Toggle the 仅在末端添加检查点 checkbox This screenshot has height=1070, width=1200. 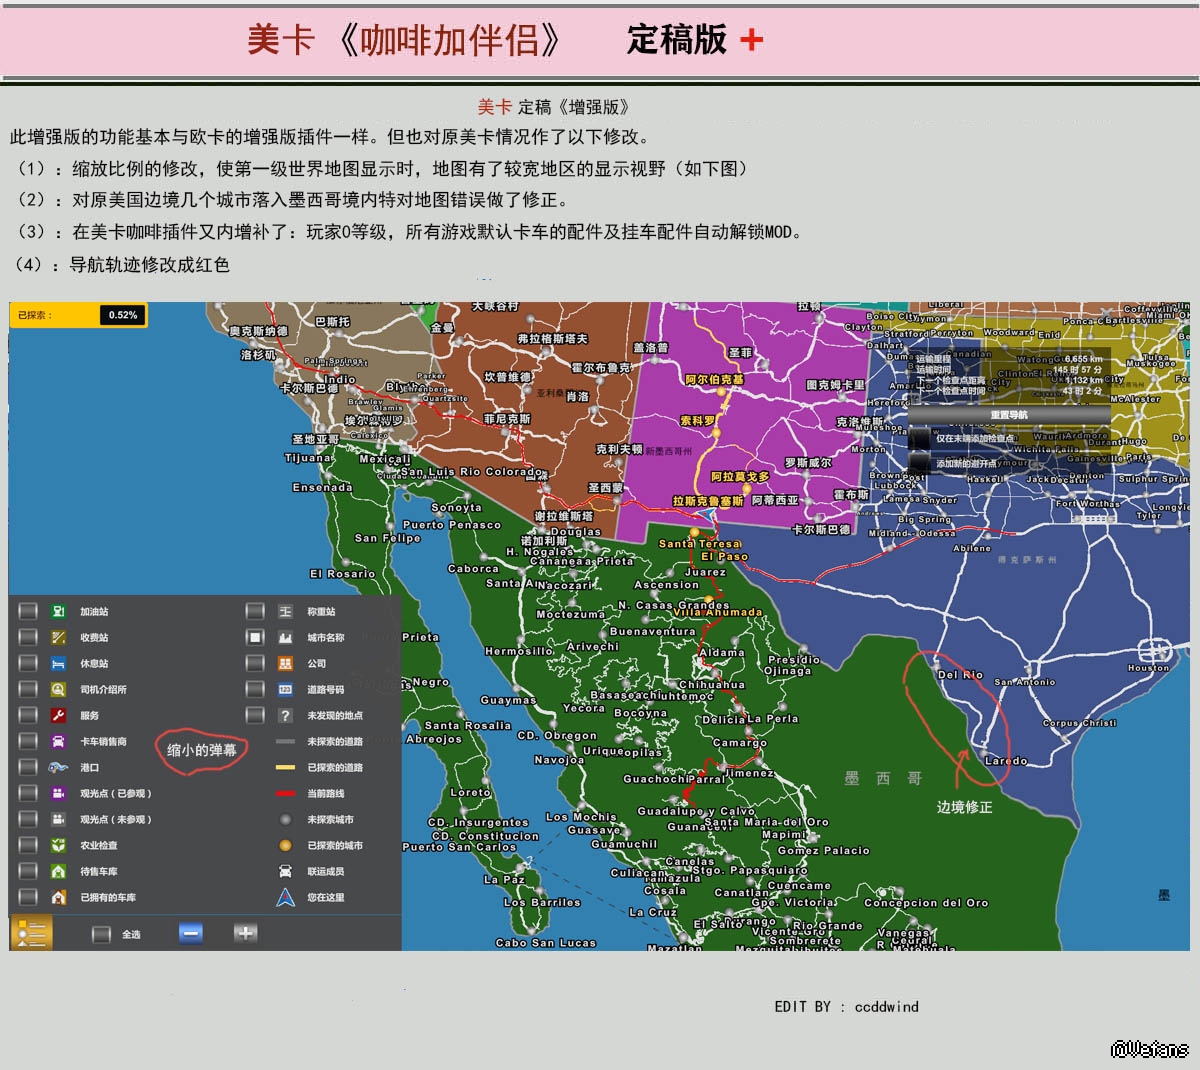pyautogui.click(x=919, y=438)
